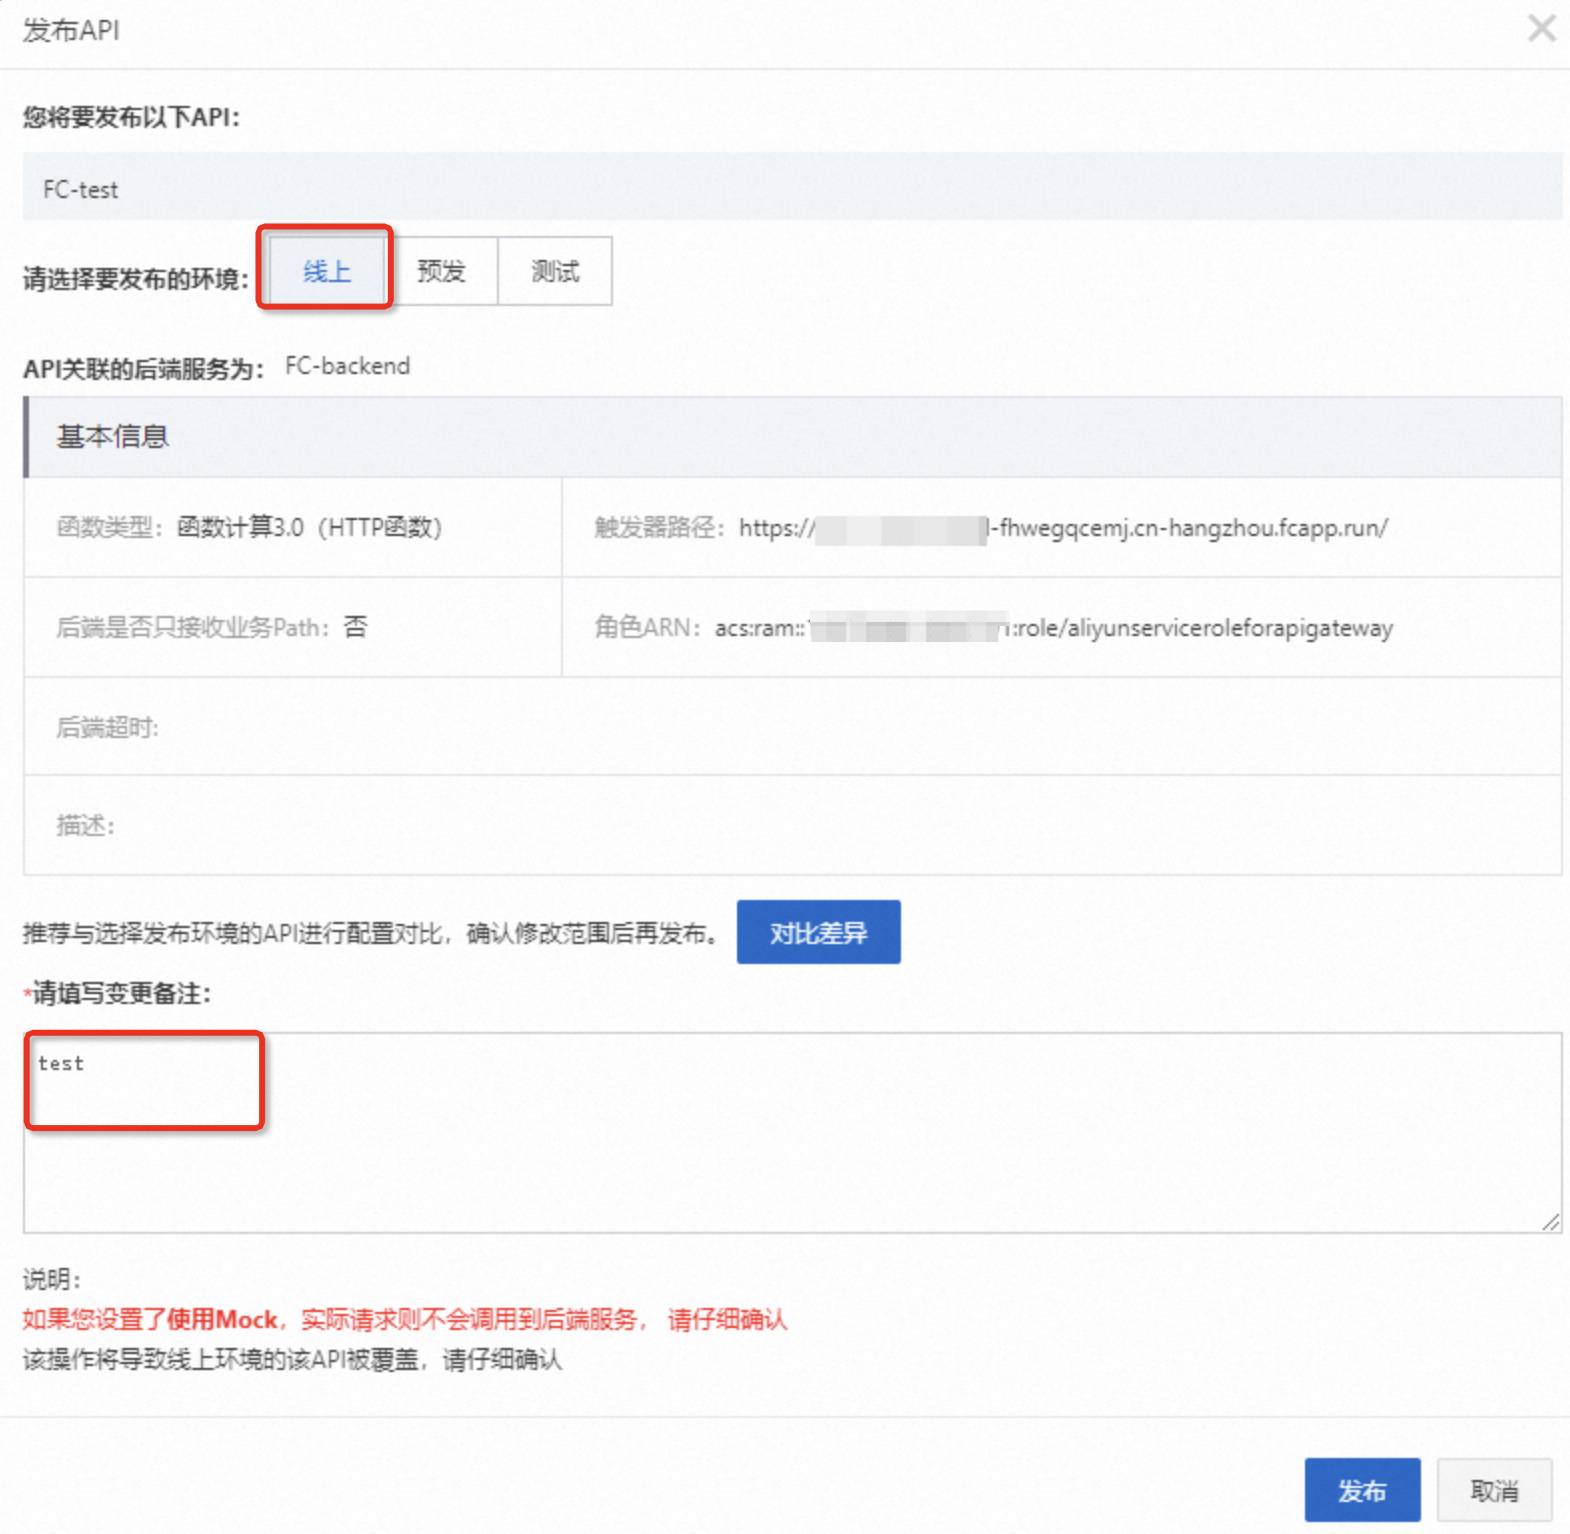This screenshot has width=1570, height=1534.
Task: Click the 描述 row label
Action: [85, 825]
